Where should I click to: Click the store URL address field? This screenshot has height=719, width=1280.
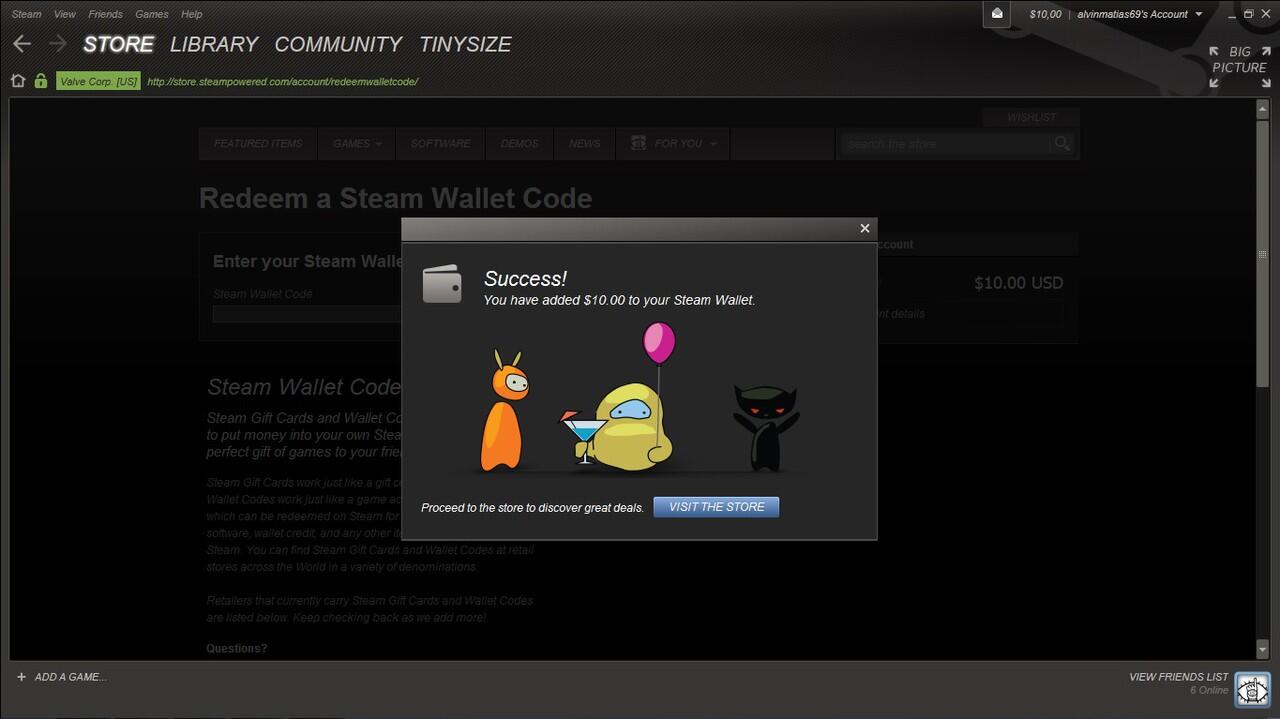tap(282, 82)
